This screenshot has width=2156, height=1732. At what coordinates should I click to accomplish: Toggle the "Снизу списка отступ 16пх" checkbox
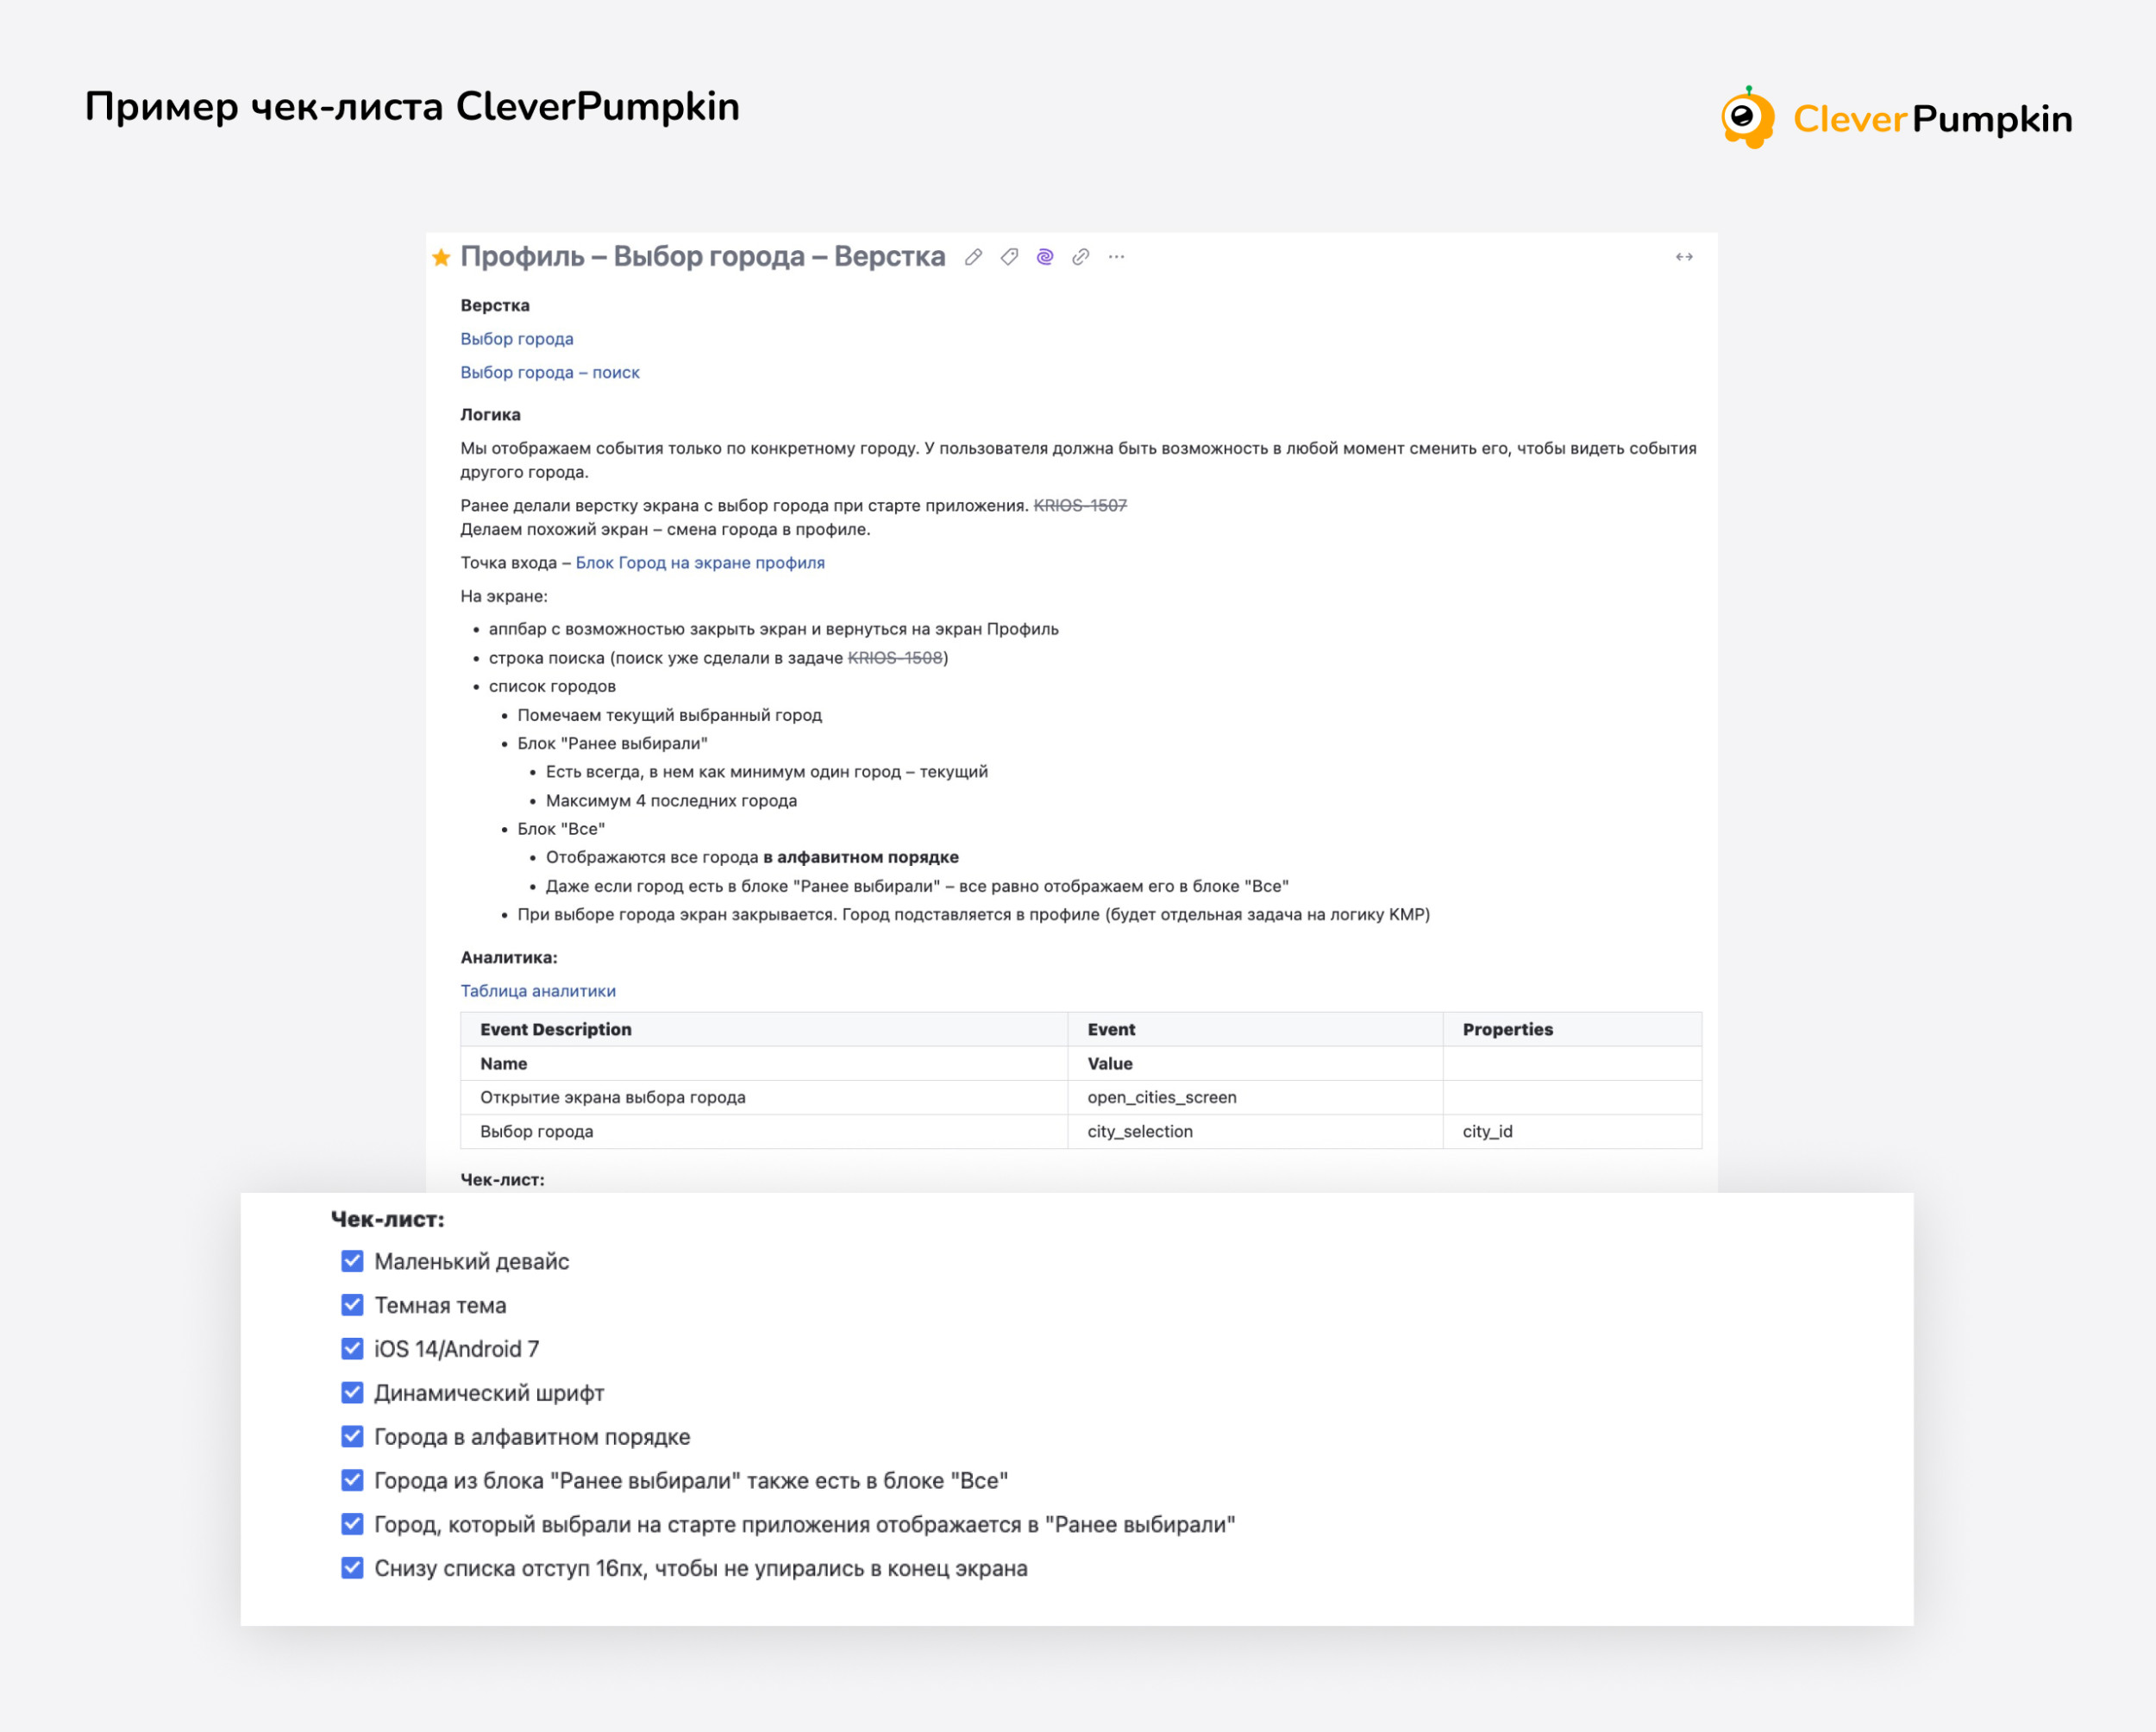click(x=352, y=1568)
